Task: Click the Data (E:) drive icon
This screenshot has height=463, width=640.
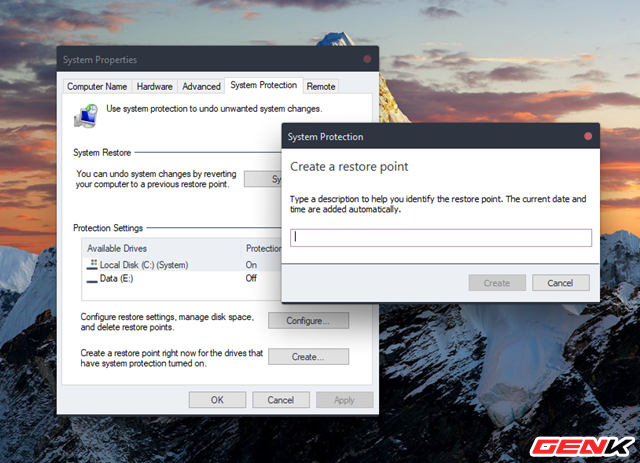Action: click(x=93, y=278)
